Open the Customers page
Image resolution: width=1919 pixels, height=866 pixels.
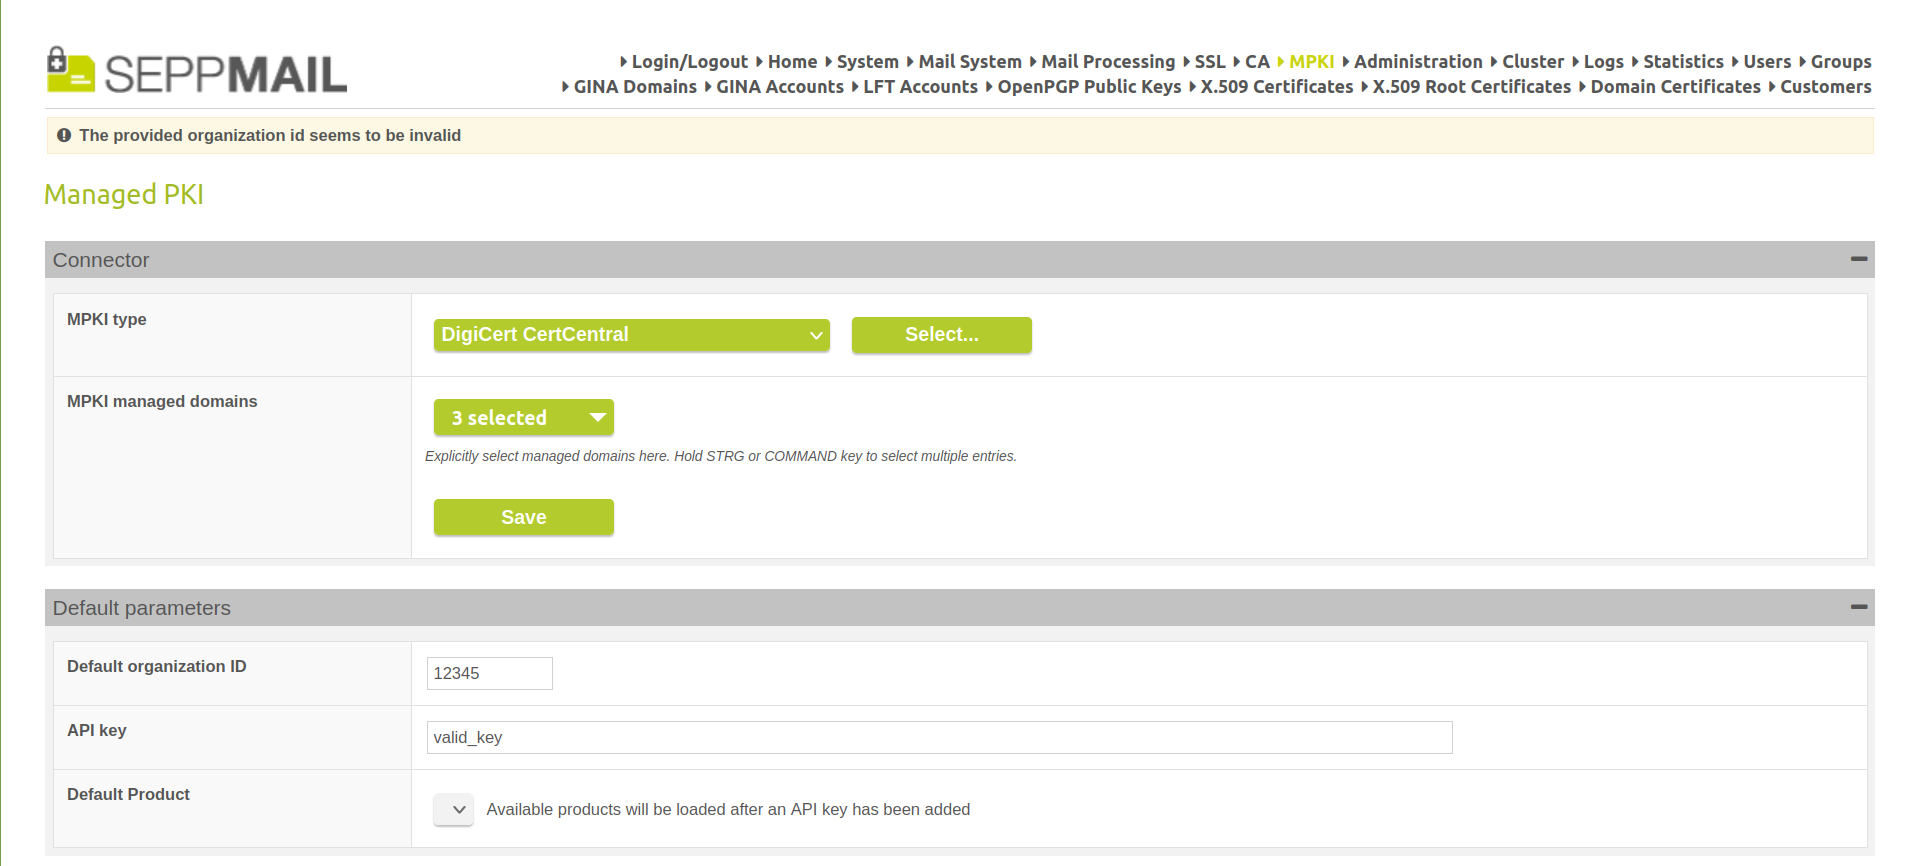click(1825, 87)
